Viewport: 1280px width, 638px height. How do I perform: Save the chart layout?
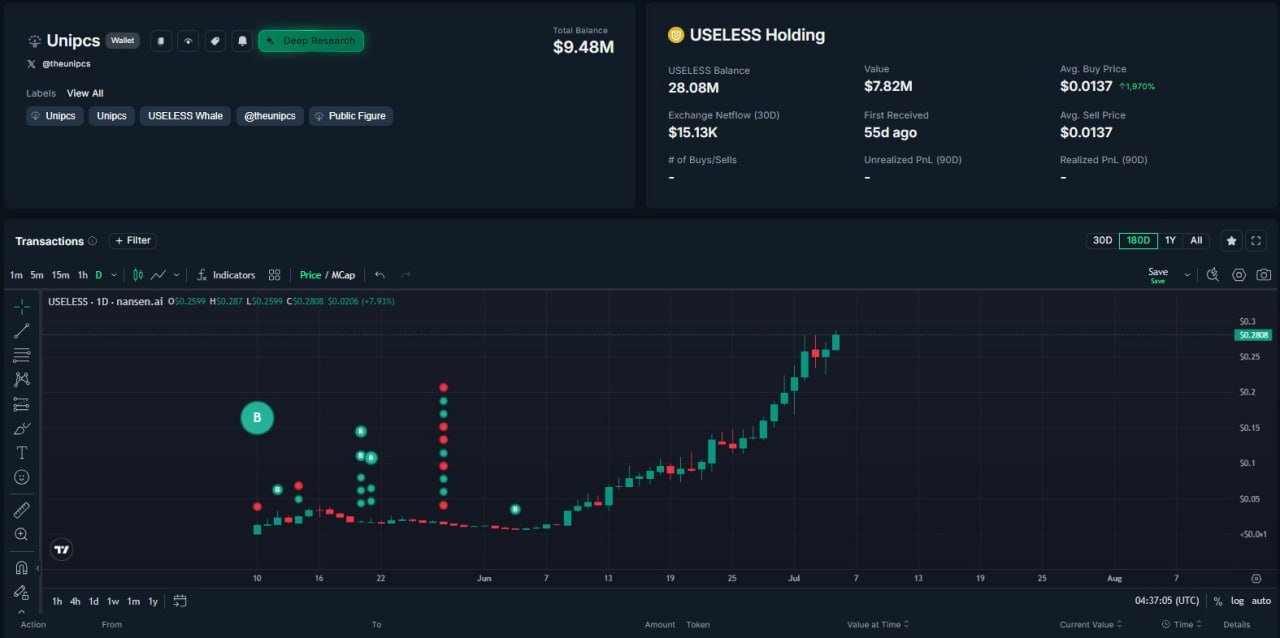click(x=1158, y=275)
